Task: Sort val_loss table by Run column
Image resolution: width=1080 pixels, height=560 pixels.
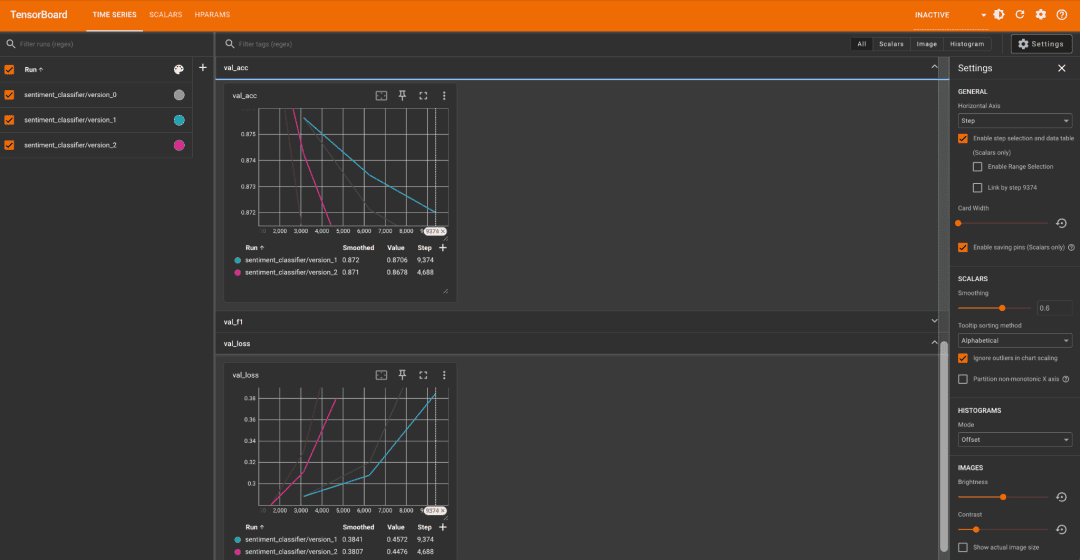Action: [x=254, y=527]
